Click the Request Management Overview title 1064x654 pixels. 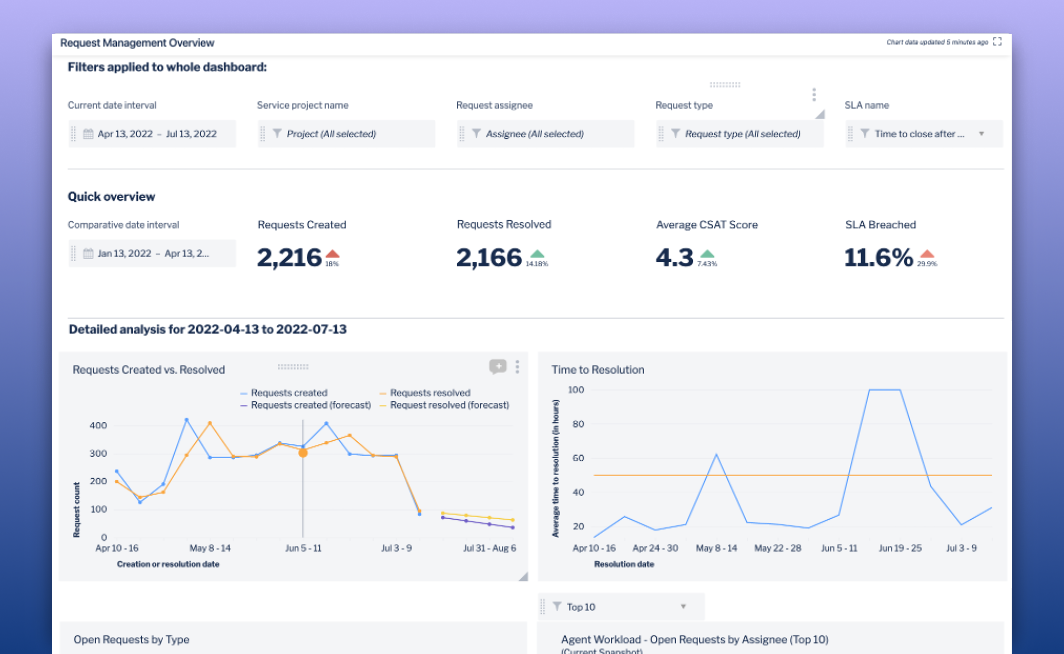[x=137, y=43]
